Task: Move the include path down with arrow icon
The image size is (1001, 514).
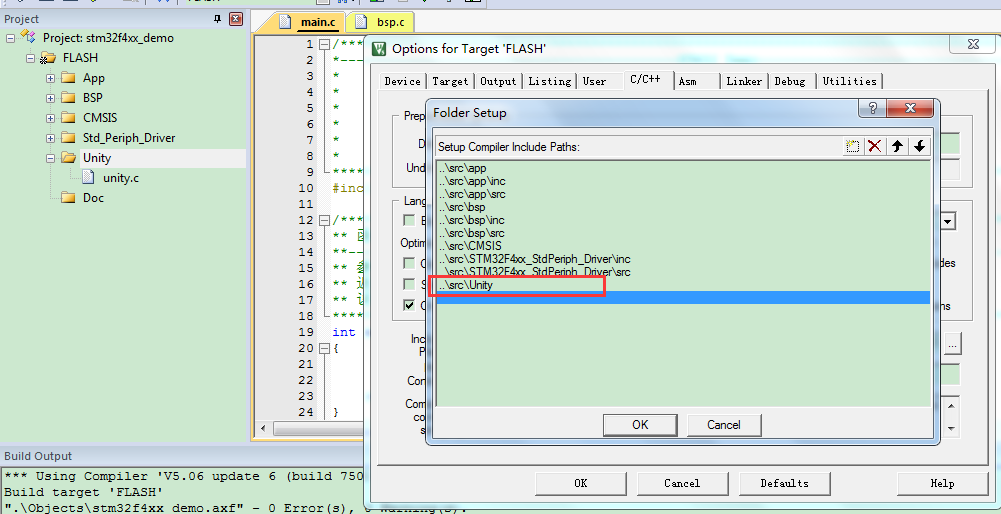Action: pos(919,147)
